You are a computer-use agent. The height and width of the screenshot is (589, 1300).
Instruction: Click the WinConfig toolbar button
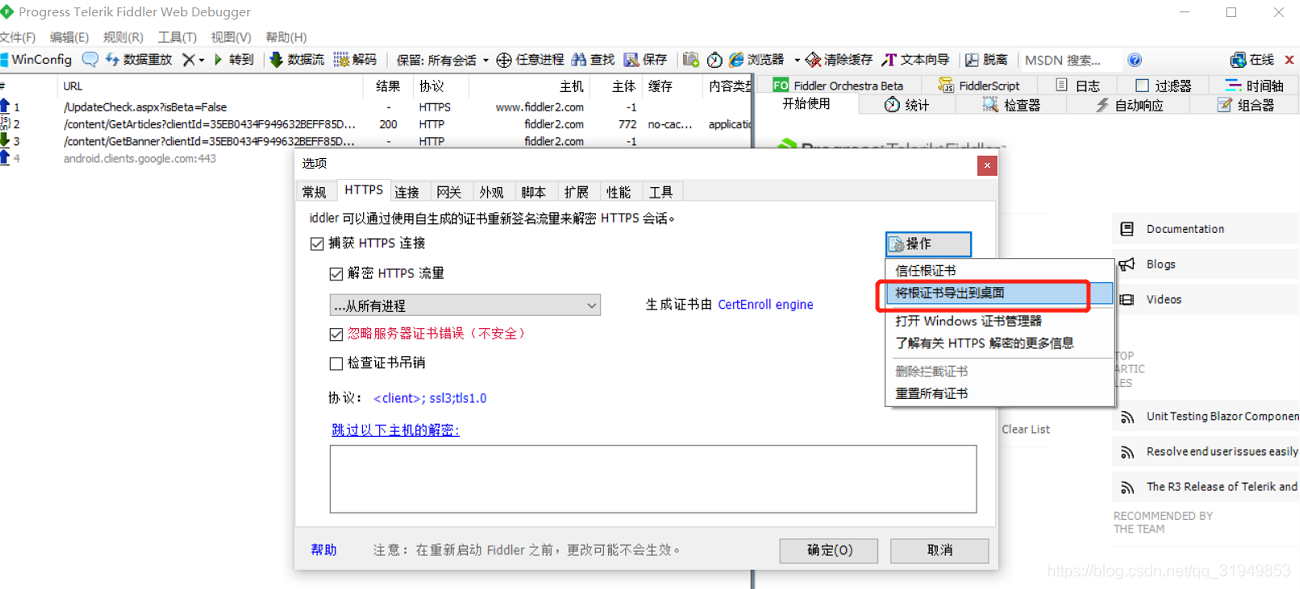click(x=36, y=60)
